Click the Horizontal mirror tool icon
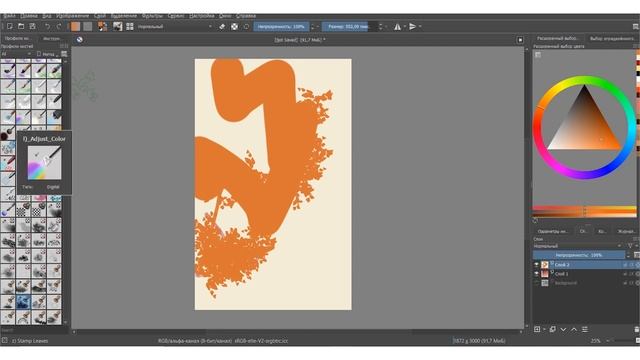640x360 pixels. [397, 27]
